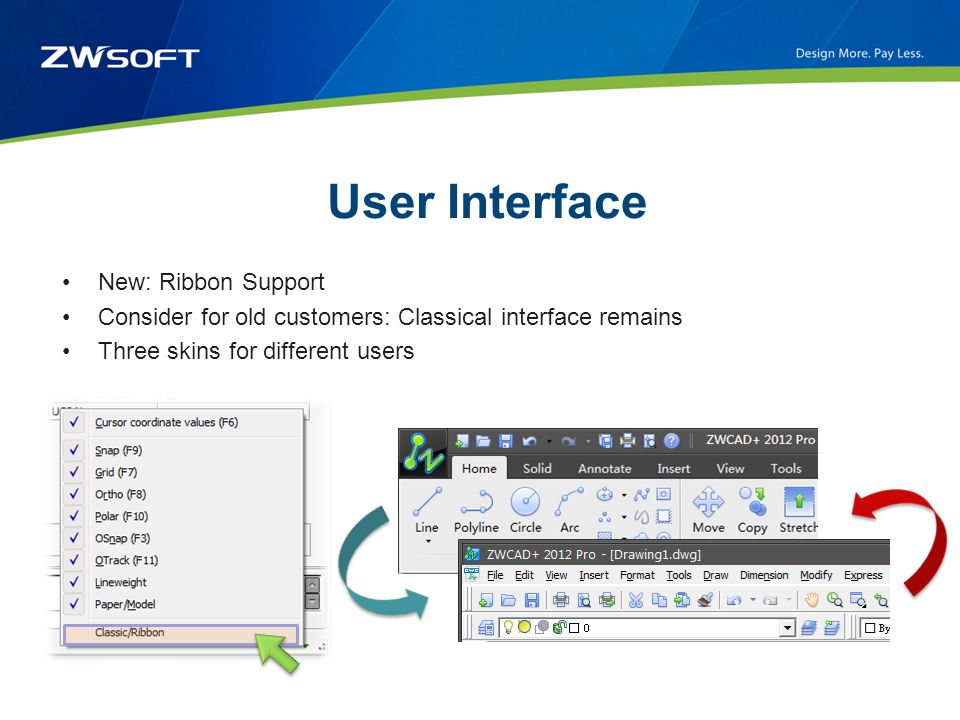Toggle the Polar (F10) checkmark
960x720 pixels.
75,516
